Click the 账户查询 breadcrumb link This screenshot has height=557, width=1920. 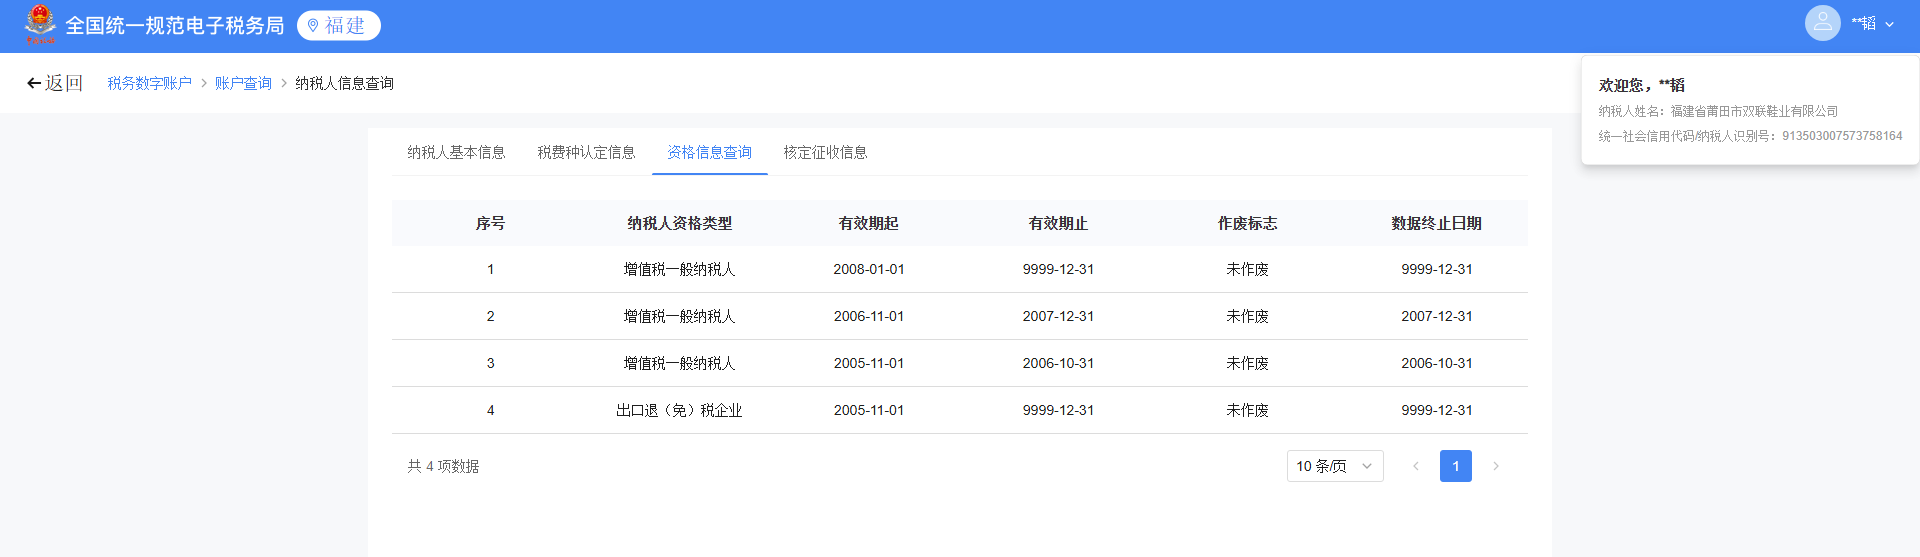click(x=243, y=83)
